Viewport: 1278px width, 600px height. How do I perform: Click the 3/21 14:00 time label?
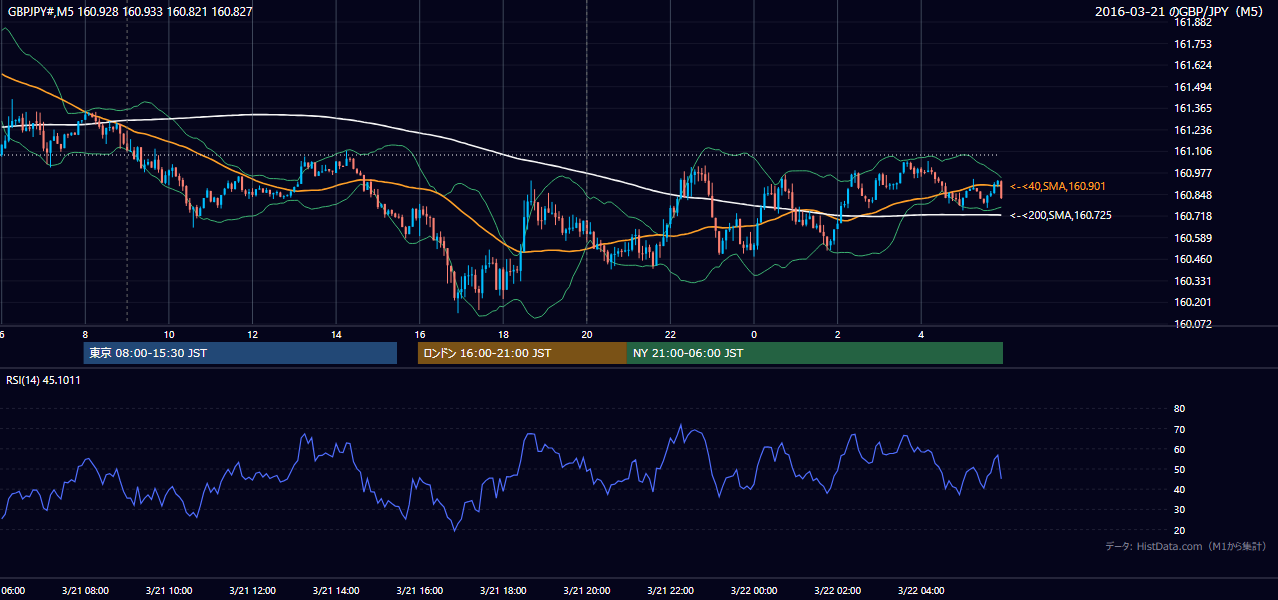click(336, 591)
